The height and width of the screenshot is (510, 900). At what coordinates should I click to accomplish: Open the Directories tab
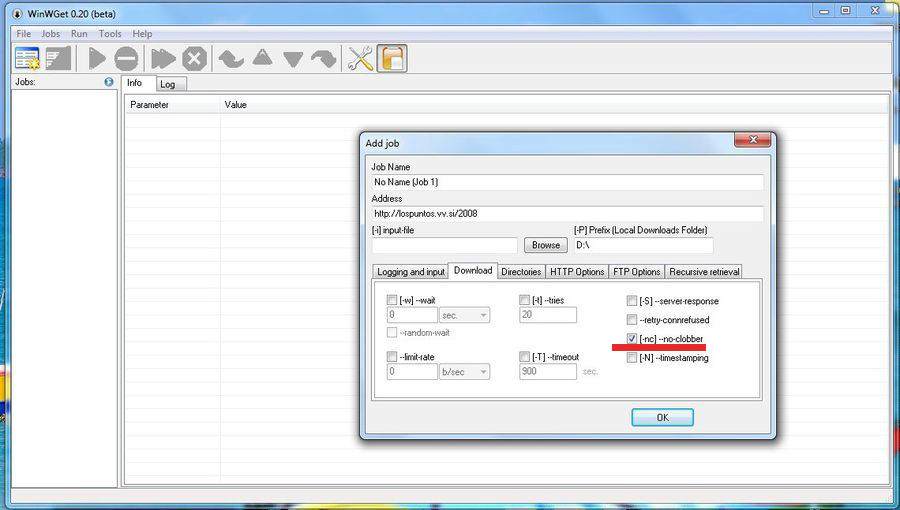click(x=521, y=271)
